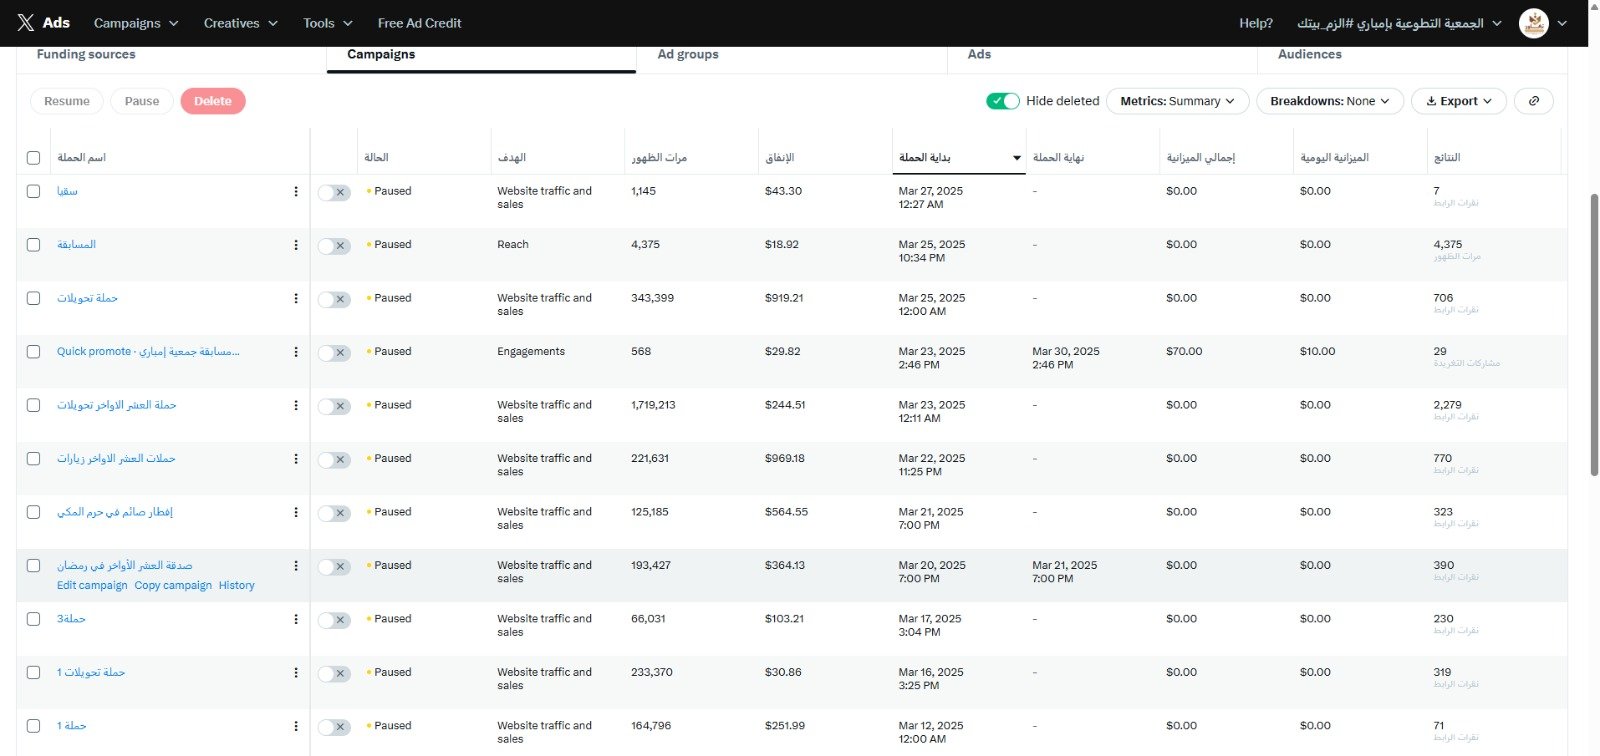The height and width of the screenshot is (756, 1600).
Task: Click the Export download button
Action: [1458, 101]
